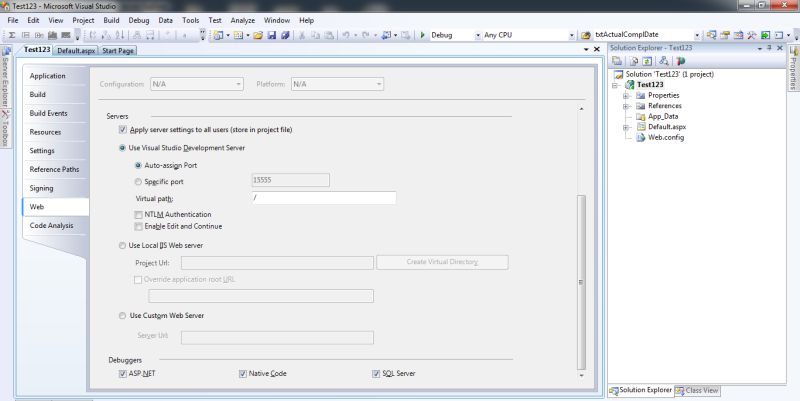Click the green Start Debugging play icon
This screenshot has height=401, width=800.
pyautogui.click(x=422, y=35)
